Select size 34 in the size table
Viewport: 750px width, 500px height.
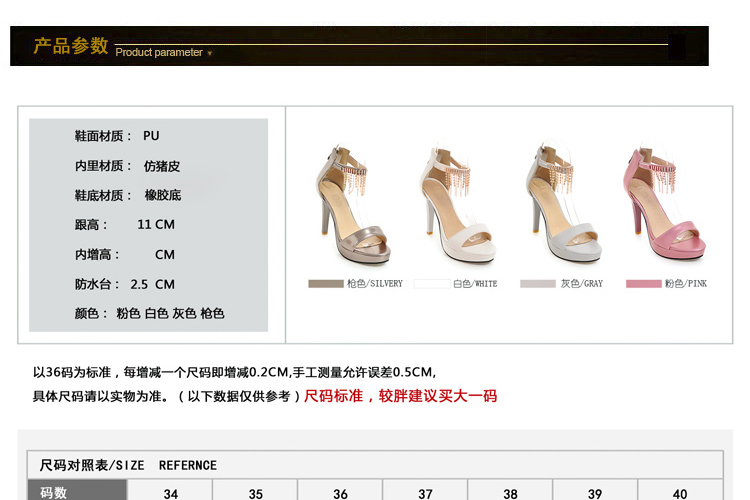tap(170, 493)
